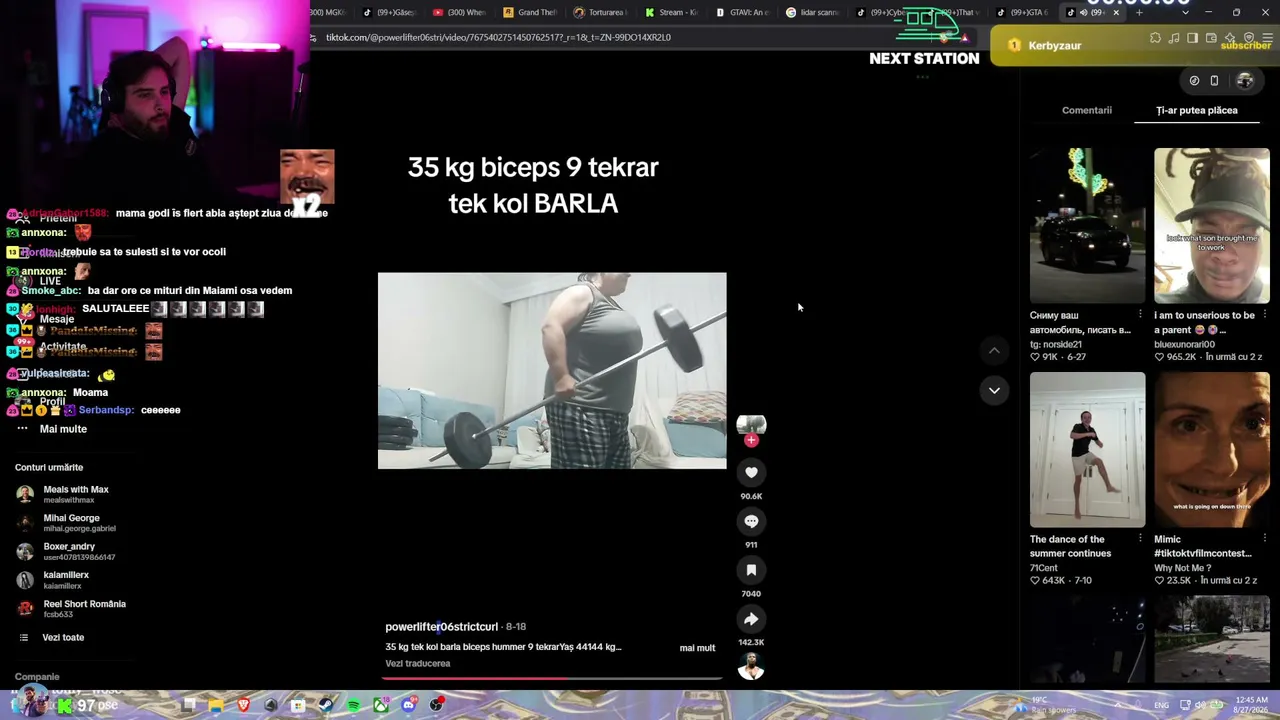Open Microsoft Store from the taskbar
Viewport: 1280px width, 720px height.
[x=299, y=705]
